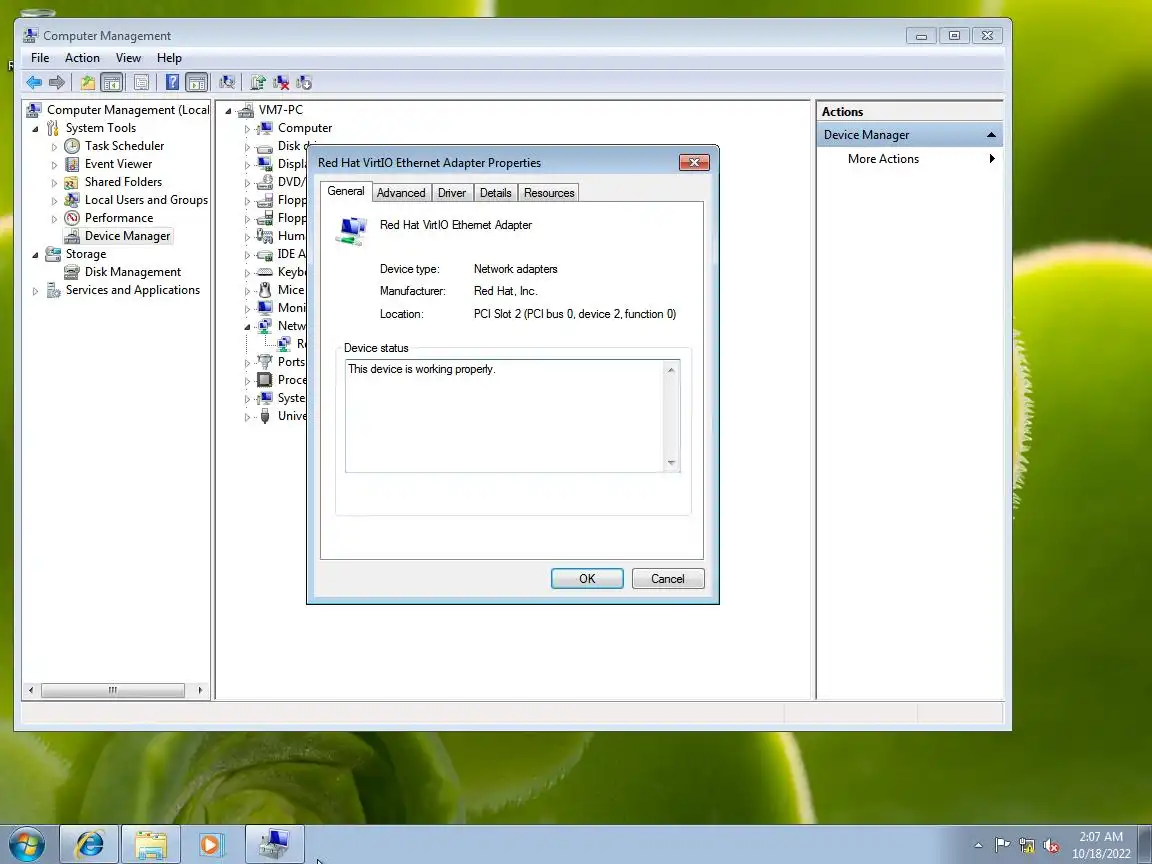Screen dimensions: 1152x864
Task: Collapse the System Tools node
Action: pos(35,129)
